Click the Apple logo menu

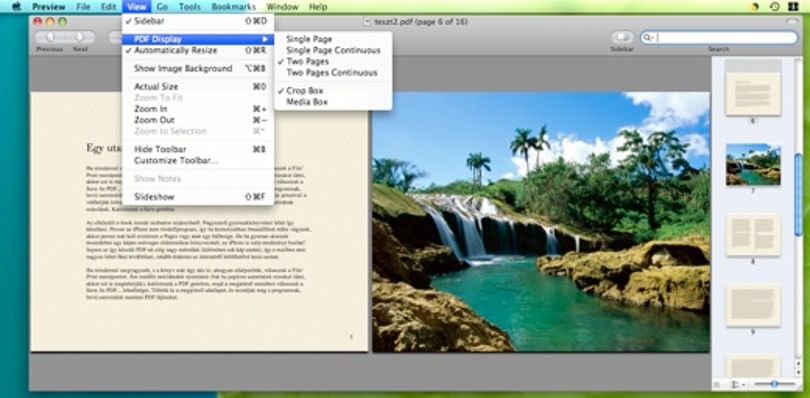coord(16,7)
